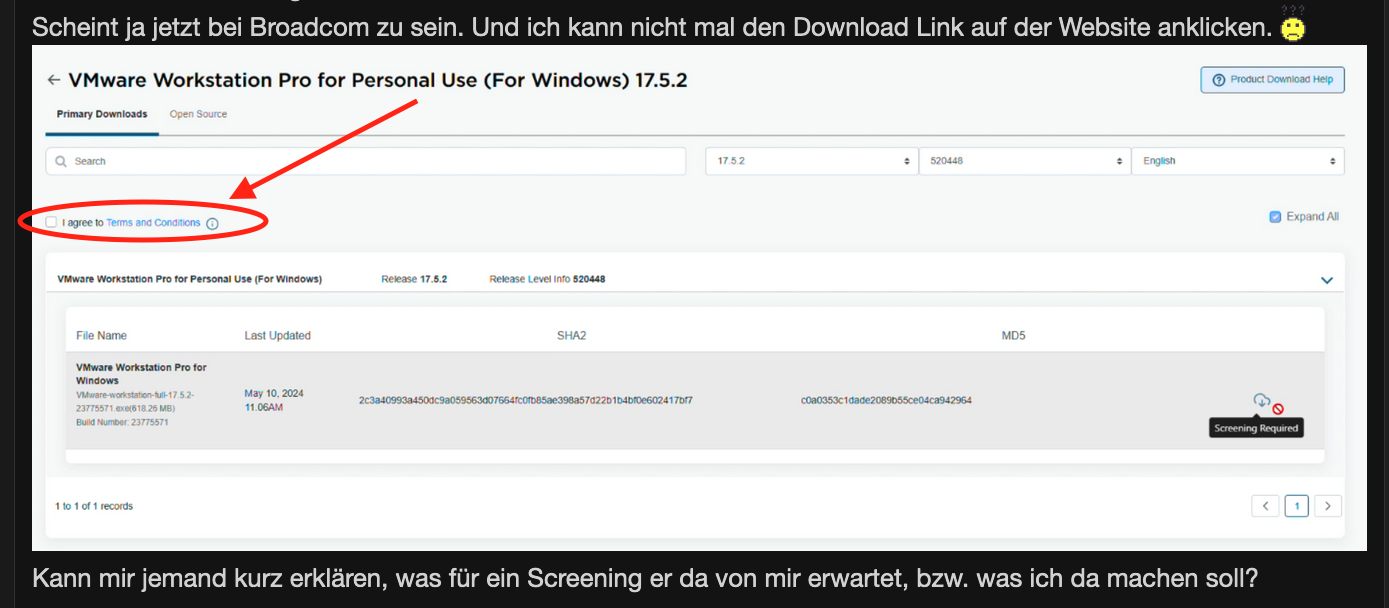Click the Release 17.5.2 label
The image size is (1389, 608).
coord(414,279)
